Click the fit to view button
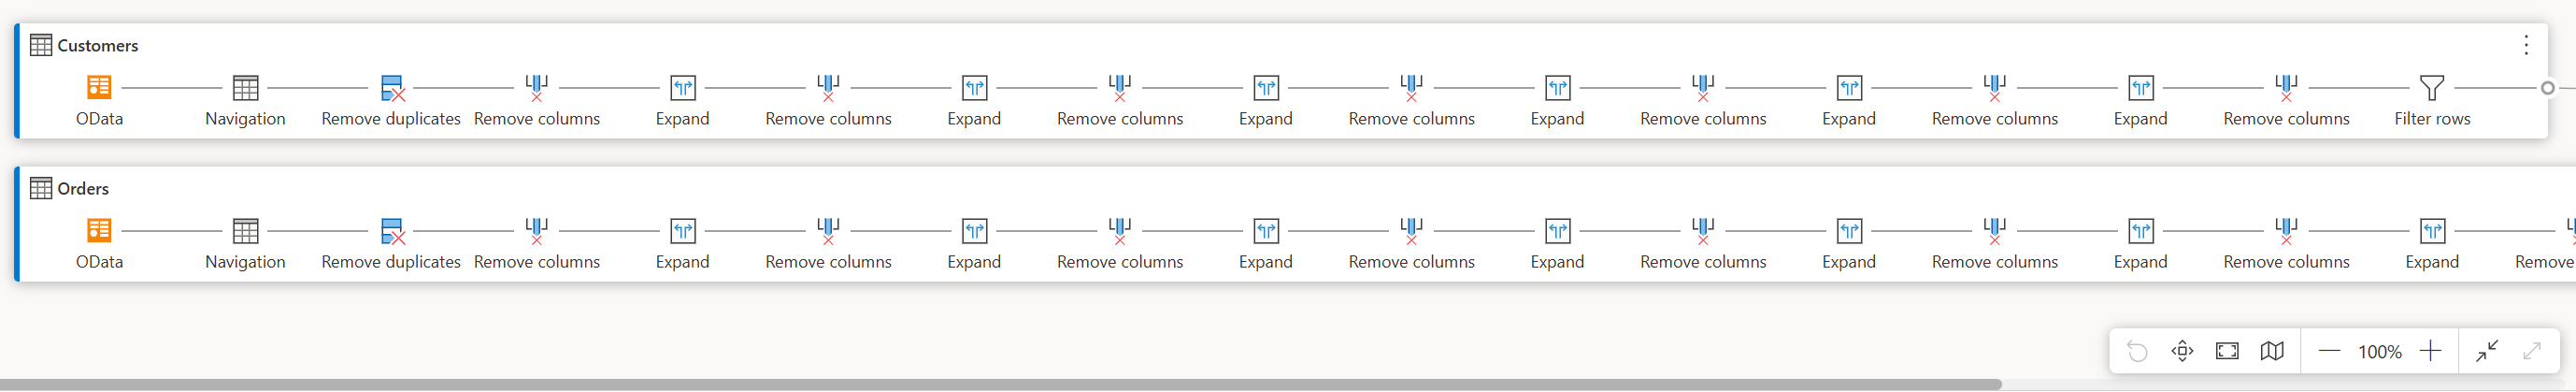2576x392 pixels. click(2227, 351)
